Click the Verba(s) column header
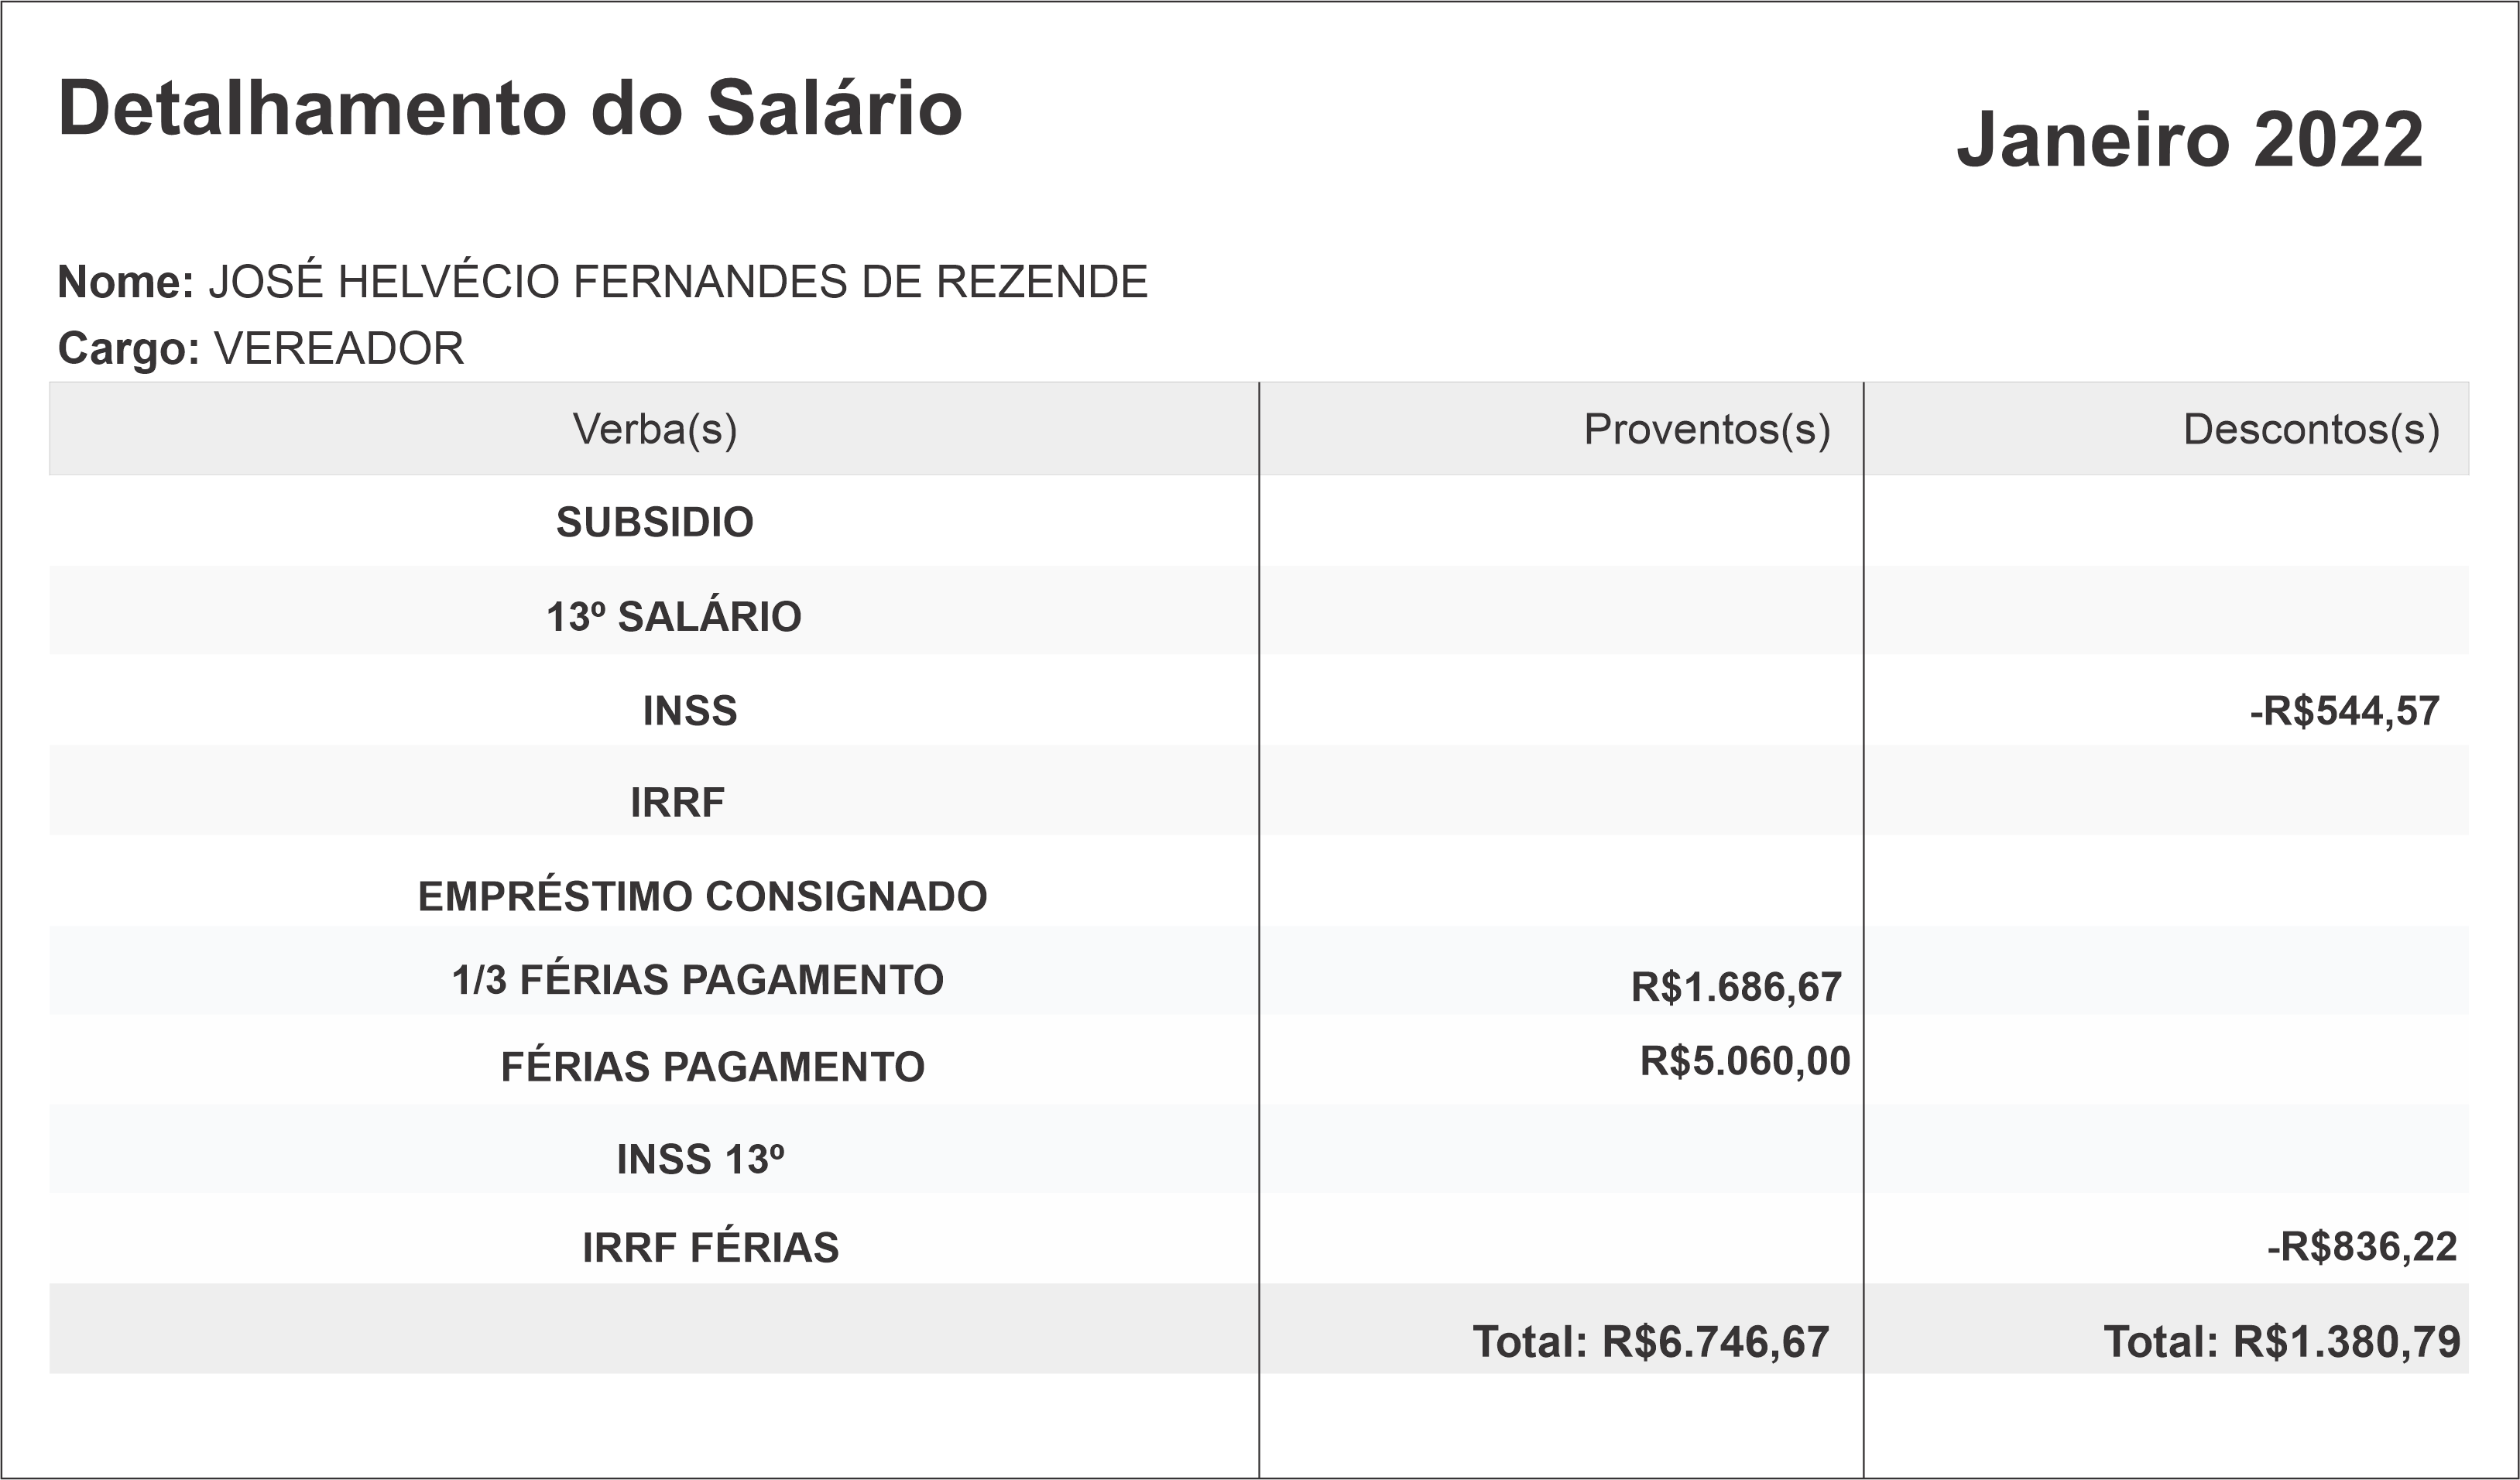This screenshot has width=2520, height=1480. [x=654, y=429]
